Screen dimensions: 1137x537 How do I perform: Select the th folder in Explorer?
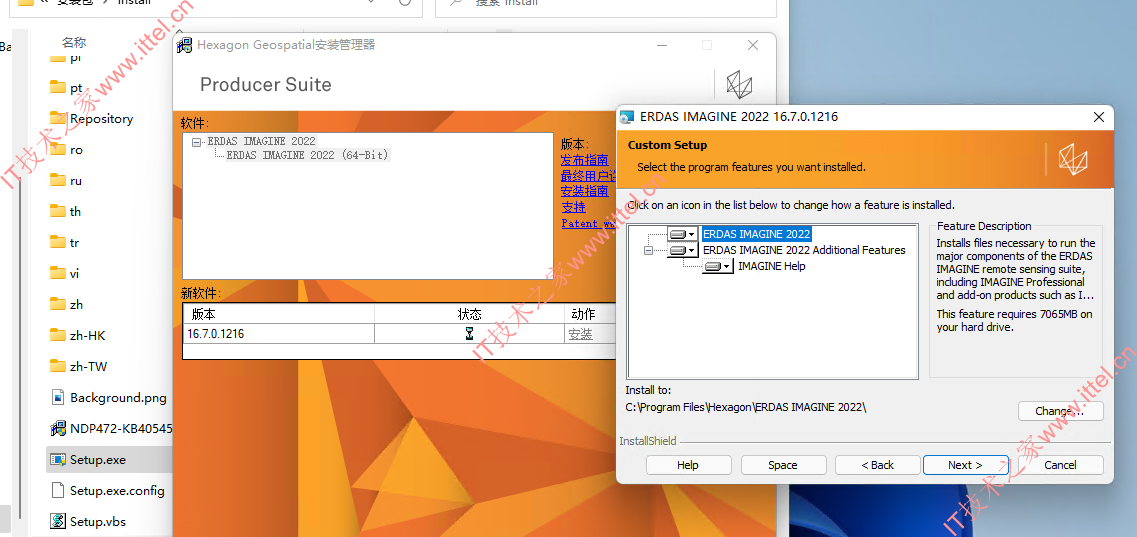click(x=75, y=211)
